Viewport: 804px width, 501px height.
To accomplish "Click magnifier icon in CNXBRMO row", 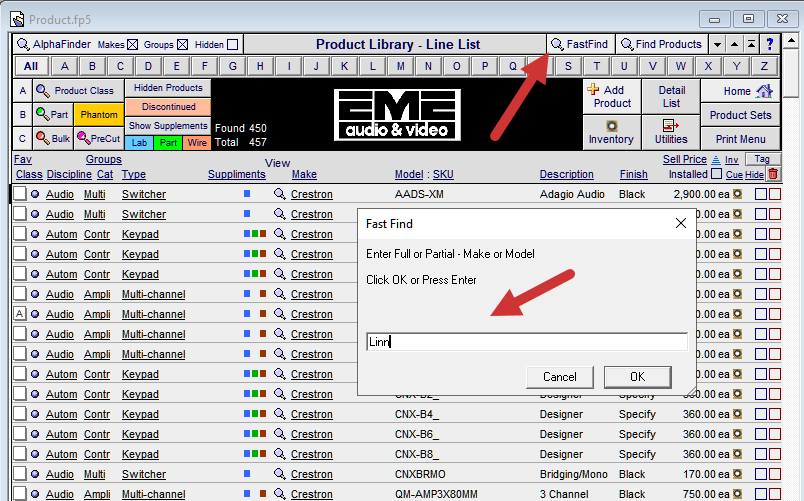I will click(x=279, y=474).
